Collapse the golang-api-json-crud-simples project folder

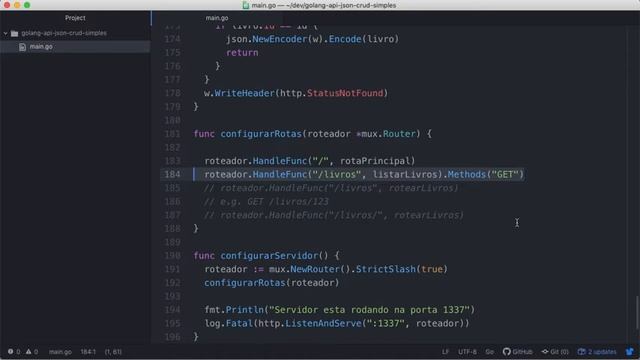[x=6, y=33]
